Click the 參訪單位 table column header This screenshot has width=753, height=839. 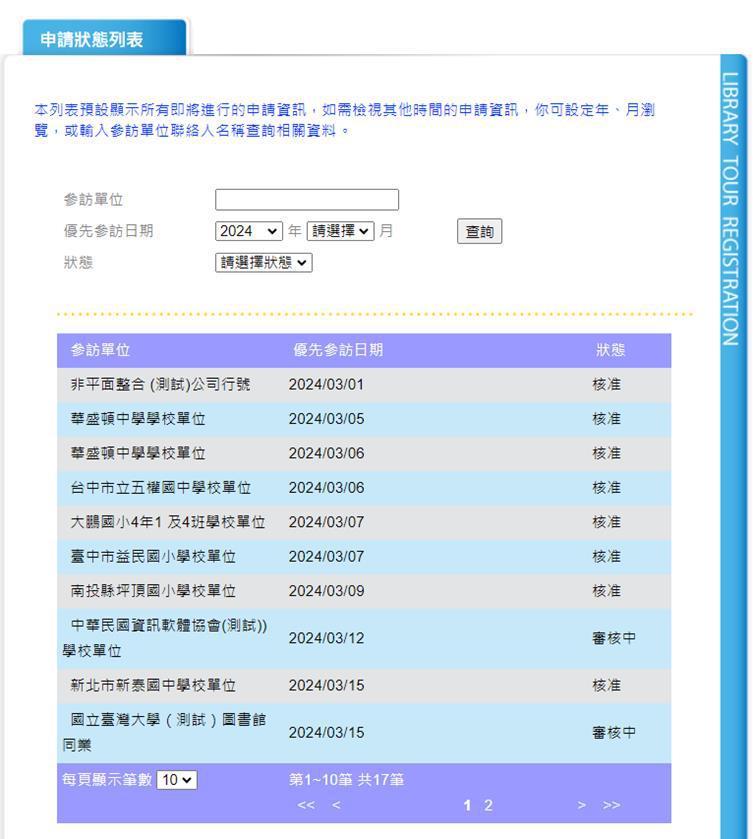coord(101,350)
